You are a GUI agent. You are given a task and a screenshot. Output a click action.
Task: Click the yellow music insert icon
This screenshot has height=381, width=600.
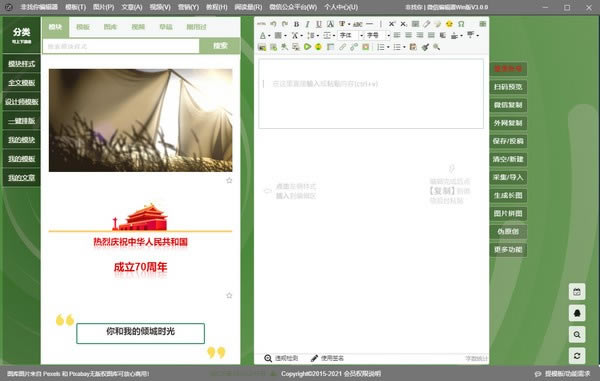(x=318, y=47)
